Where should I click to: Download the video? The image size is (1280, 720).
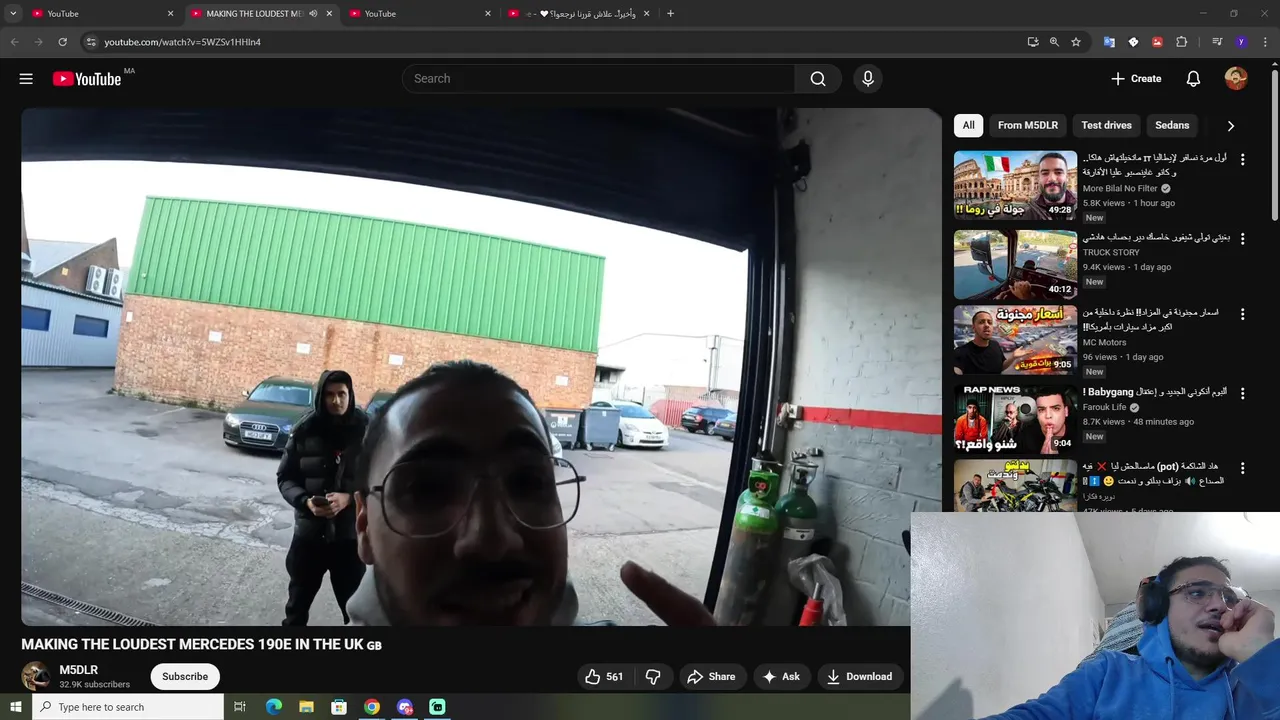click(859, 677)
